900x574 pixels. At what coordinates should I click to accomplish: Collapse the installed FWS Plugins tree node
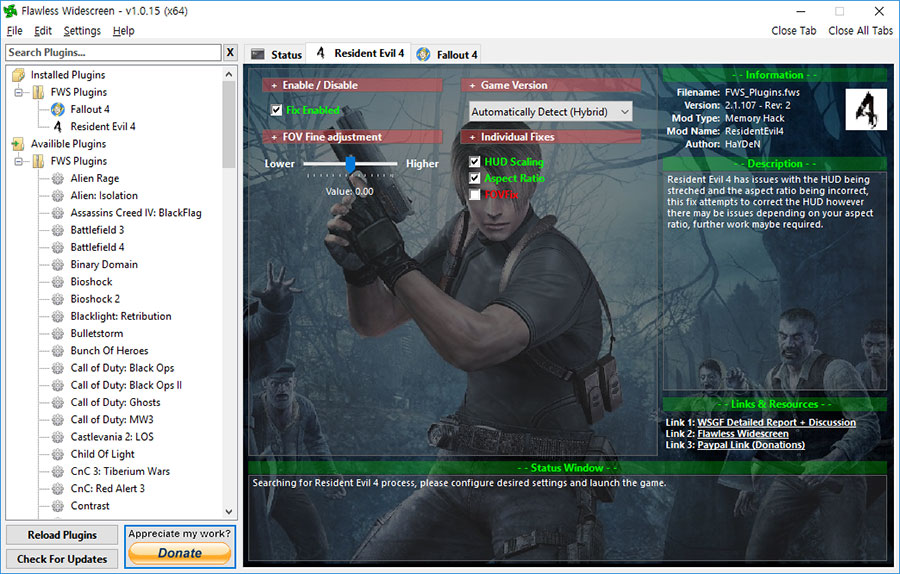click(x=19, y=92)
